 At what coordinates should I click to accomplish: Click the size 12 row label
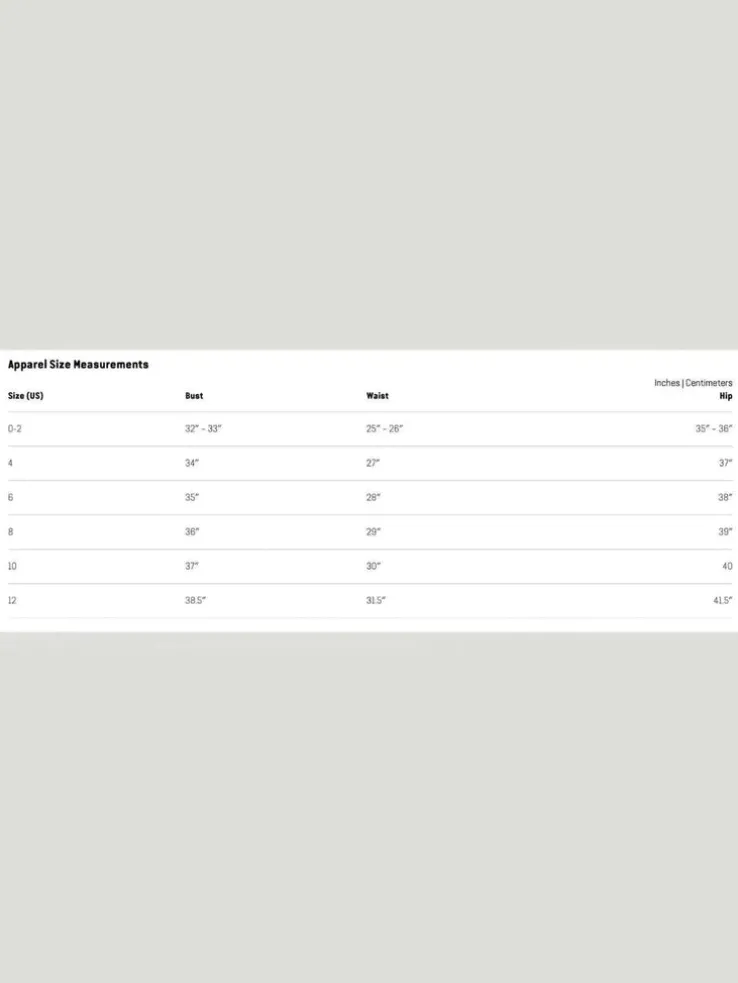(12, 601)
